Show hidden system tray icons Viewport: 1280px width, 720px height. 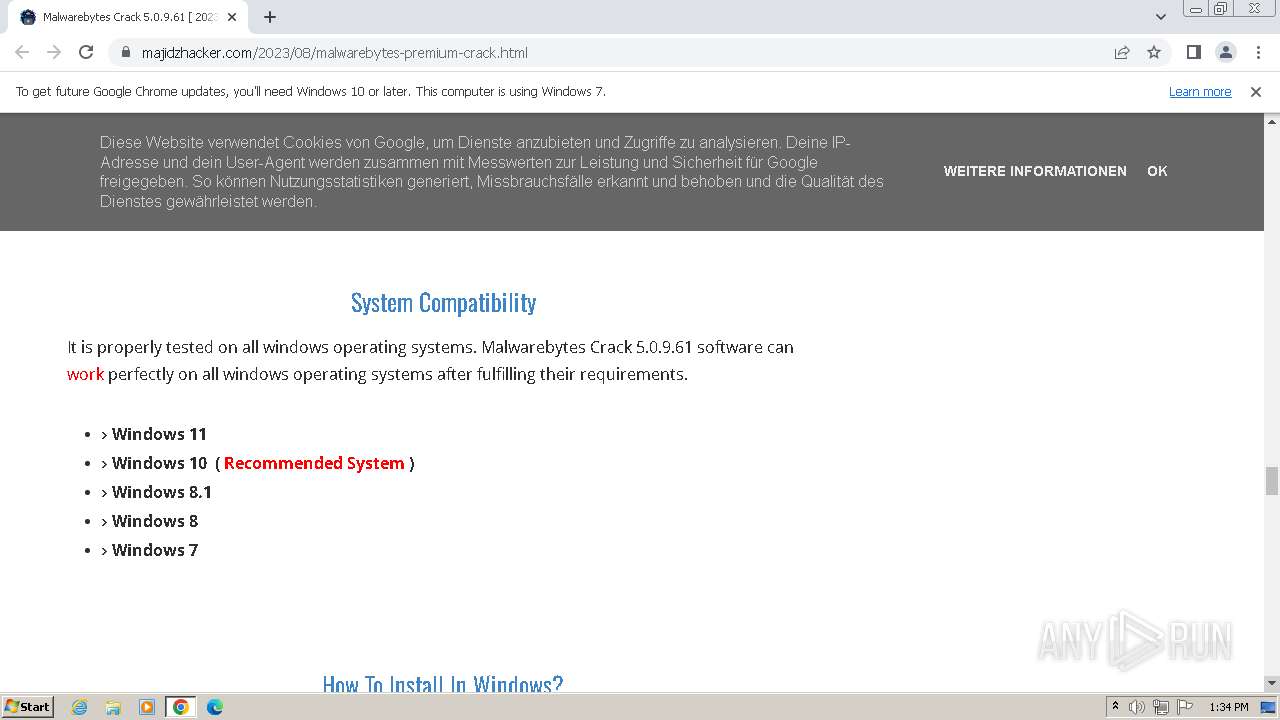tap(1116, 707)
